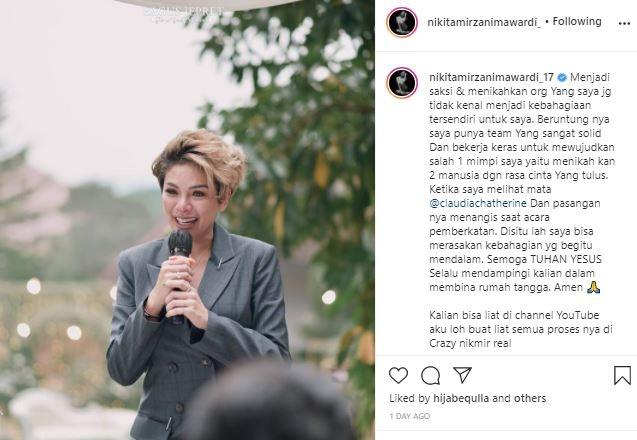Open the three-dot more options menu

click(x=624, y=24)
